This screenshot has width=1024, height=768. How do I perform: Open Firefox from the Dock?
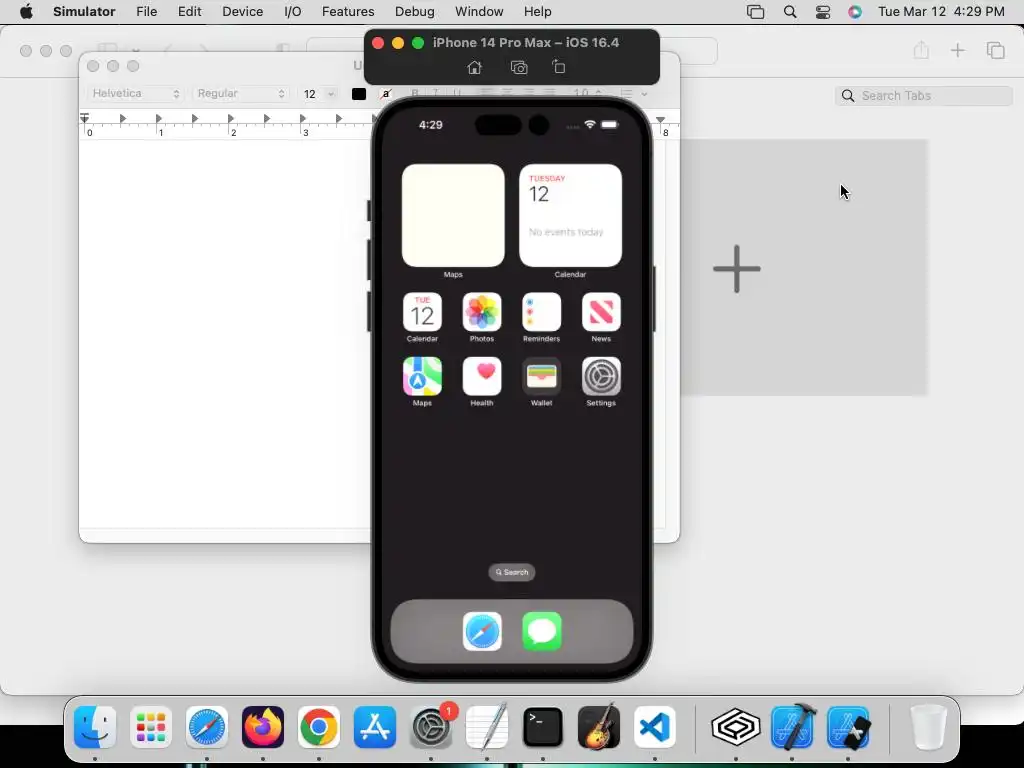click(263, 727)
